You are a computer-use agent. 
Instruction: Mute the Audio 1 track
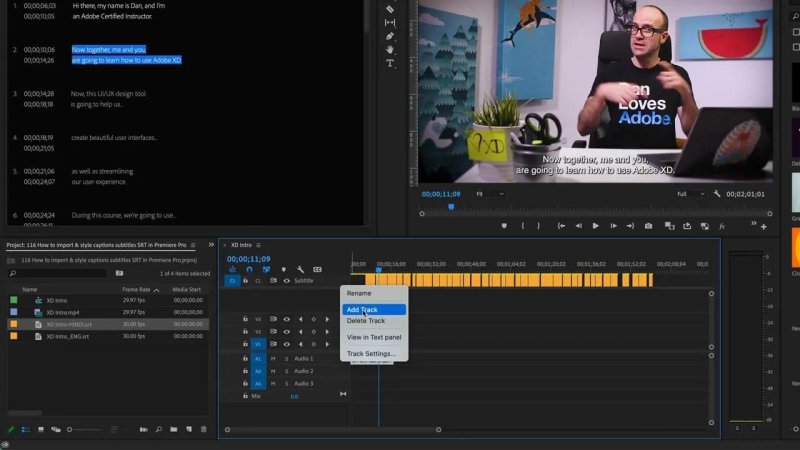pos(273,359)
